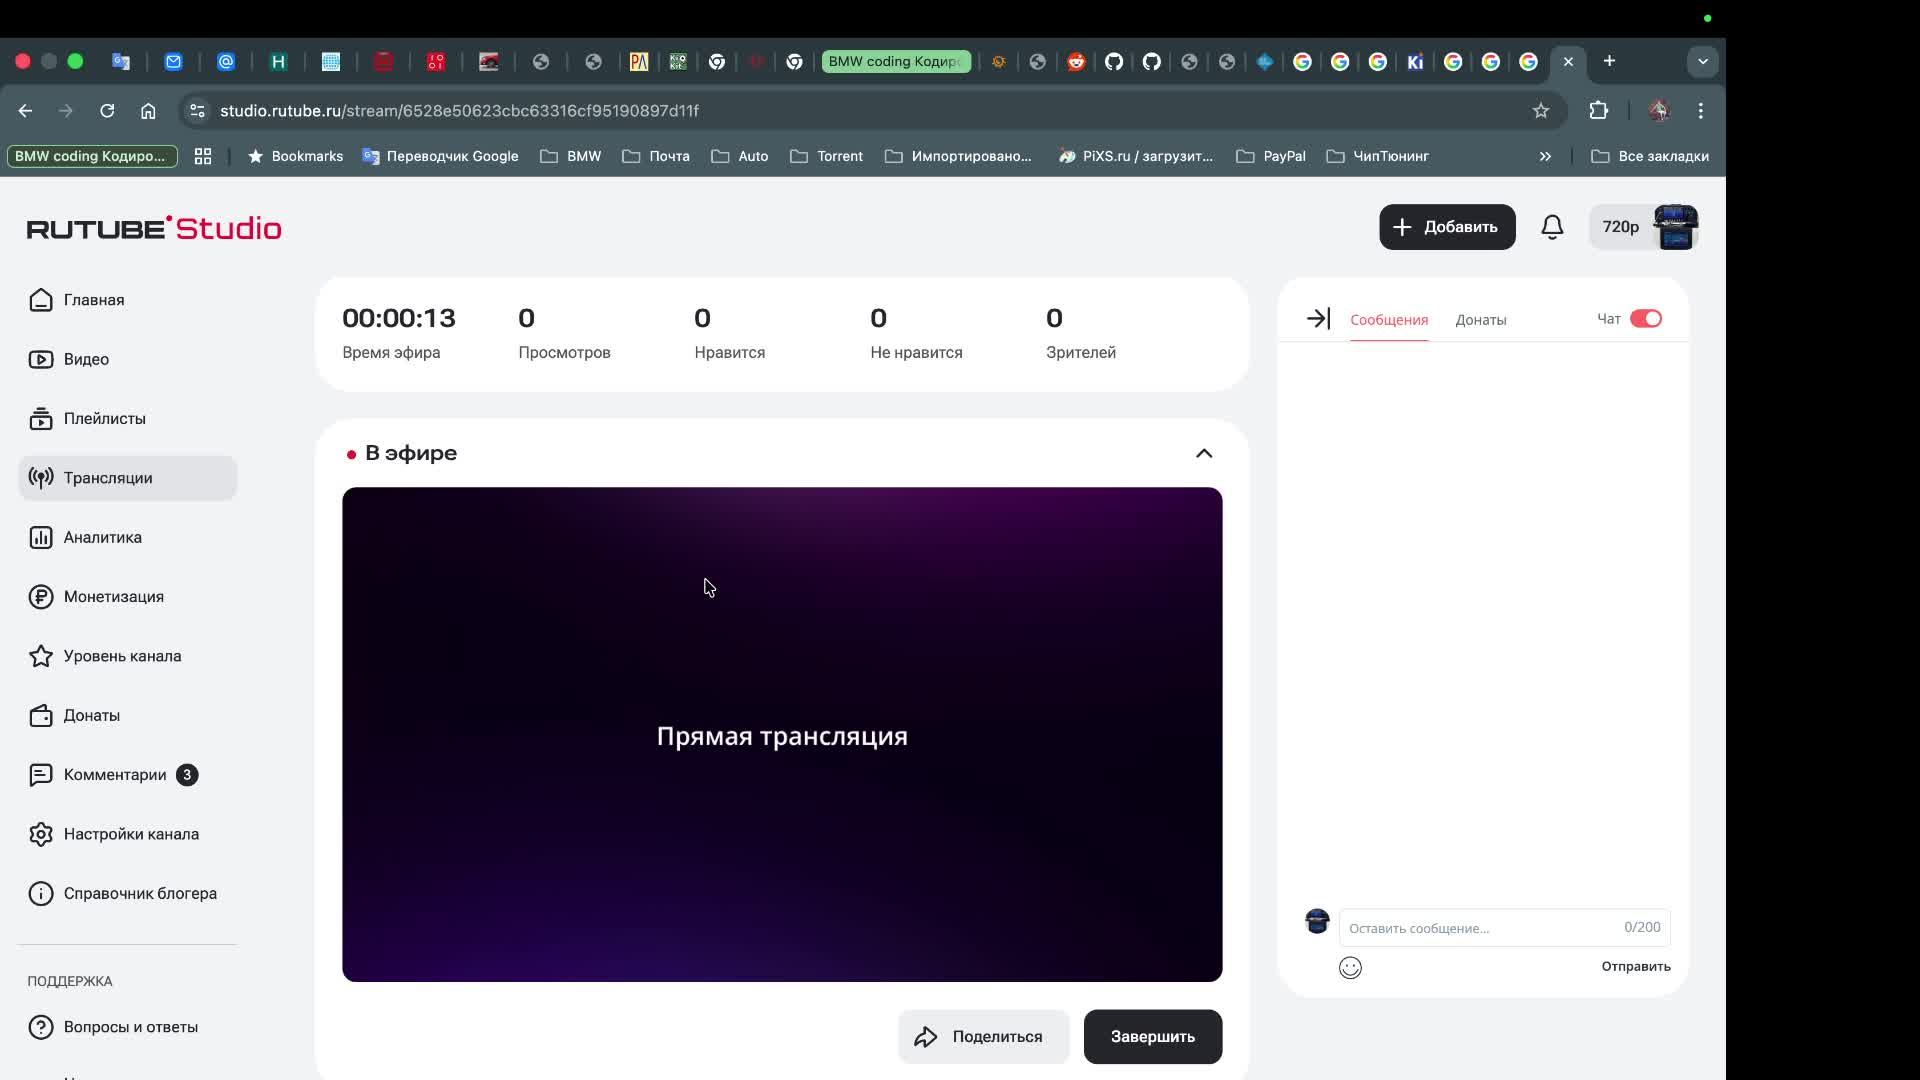Collapse the chat panel with arrow icon
Viewport: 1920px width, 1080px height.
pyautogui.click(x=1318, y=318)
